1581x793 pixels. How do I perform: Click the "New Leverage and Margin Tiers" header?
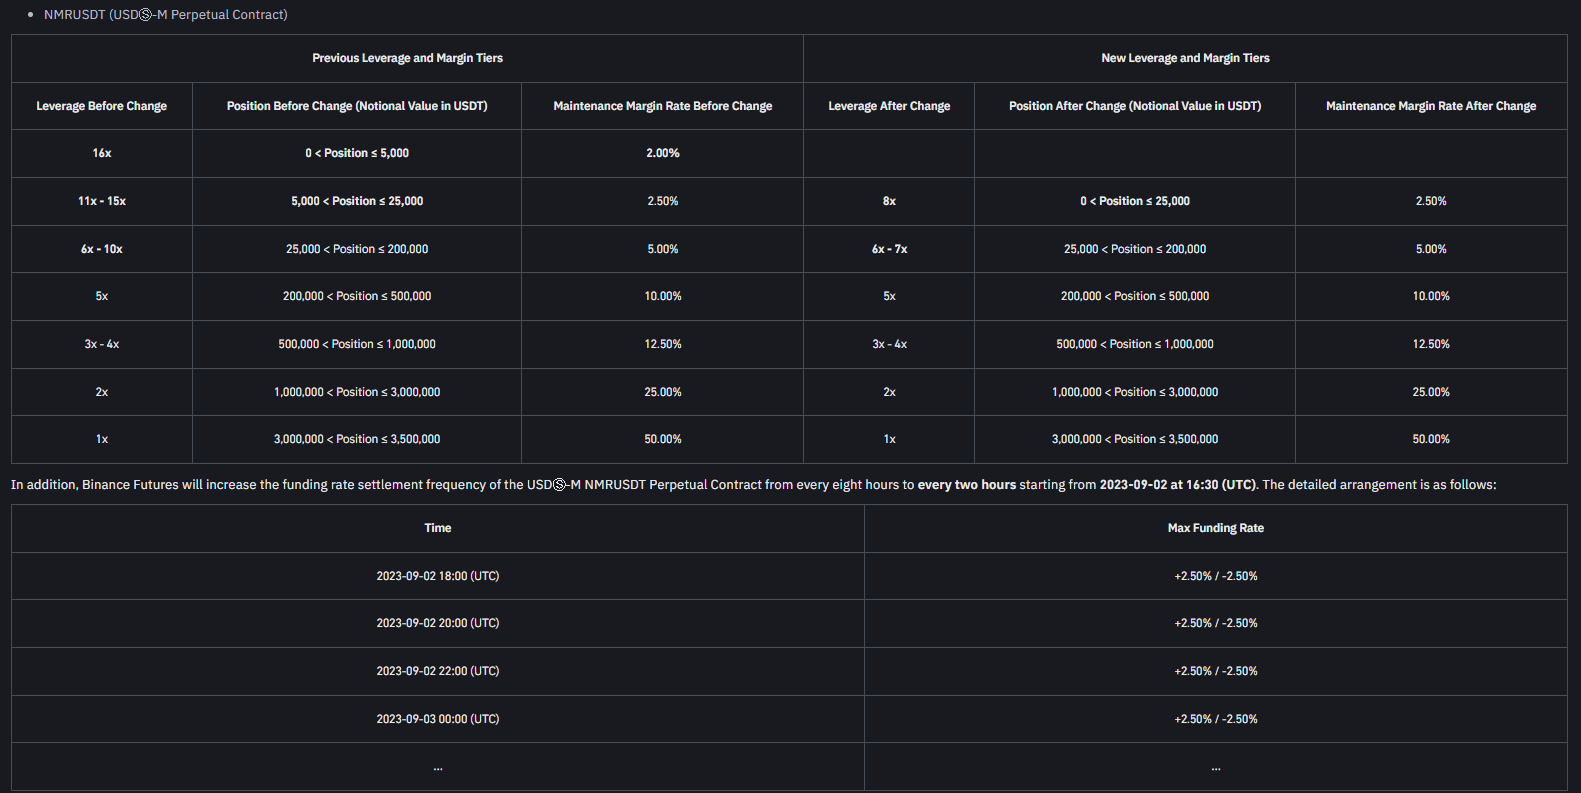tap(1185, 58)
